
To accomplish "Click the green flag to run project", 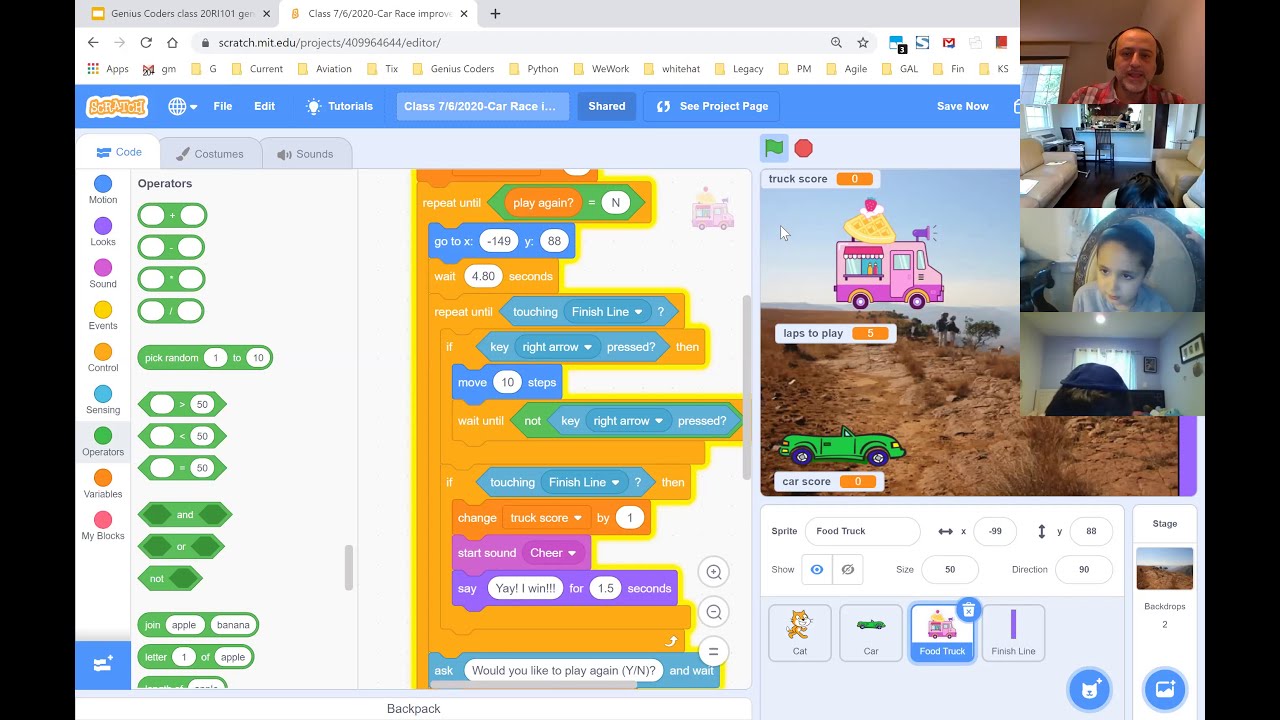I will click(774, 148).
